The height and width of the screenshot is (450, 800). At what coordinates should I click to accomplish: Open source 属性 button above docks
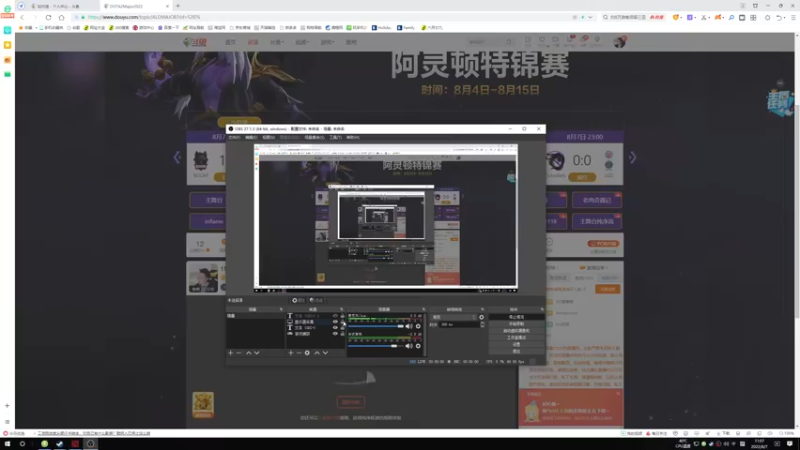click(x=298, y=300)
